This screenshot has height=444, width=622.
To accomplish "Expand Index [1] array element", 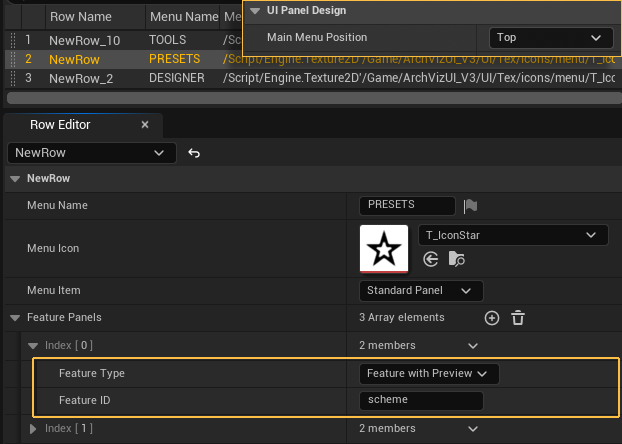I will 34,429.
